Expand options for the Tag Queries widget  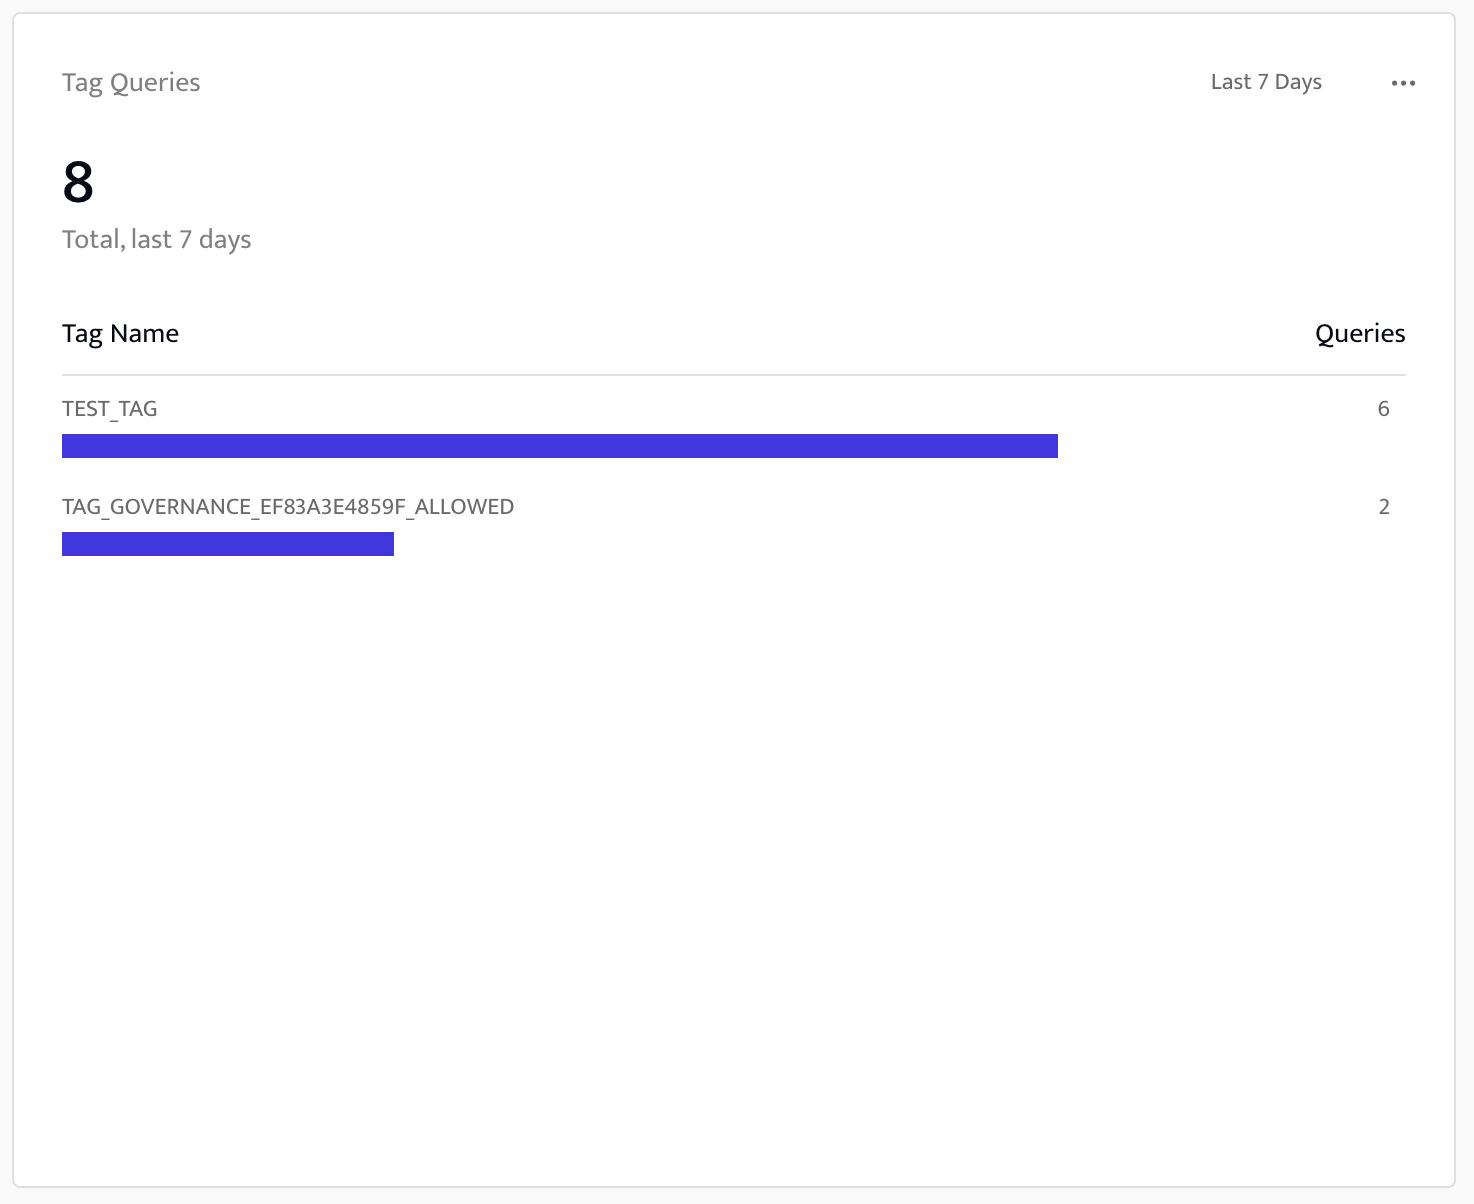point(1402,83)
